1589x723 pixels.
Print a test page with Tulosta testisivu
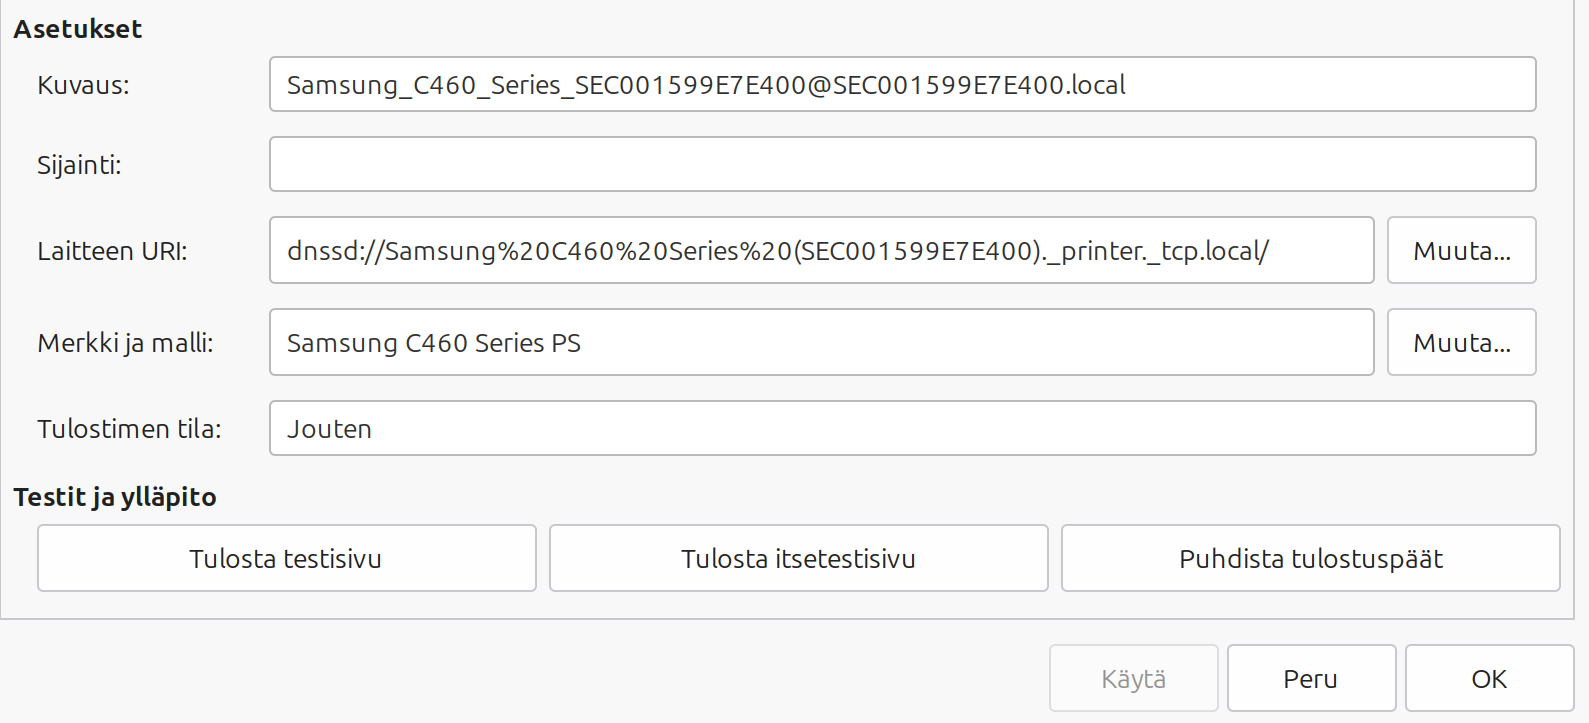click(x=286, y=558)
